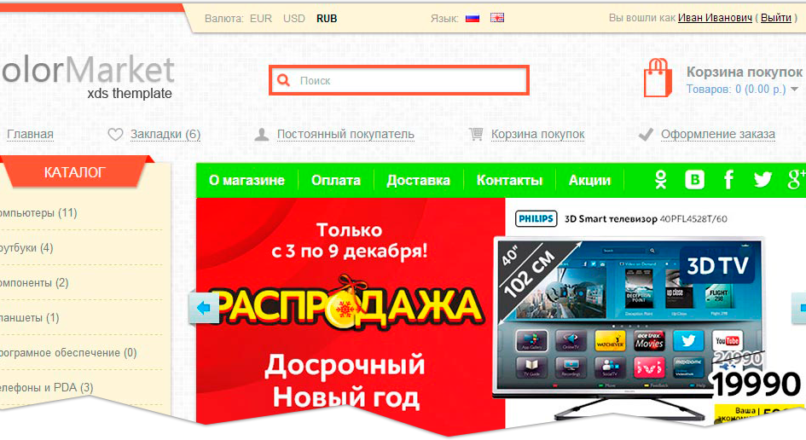Click the checkmark icon for Оформление заказа
This screenshot has height=440, width=806.
point(646,134)
